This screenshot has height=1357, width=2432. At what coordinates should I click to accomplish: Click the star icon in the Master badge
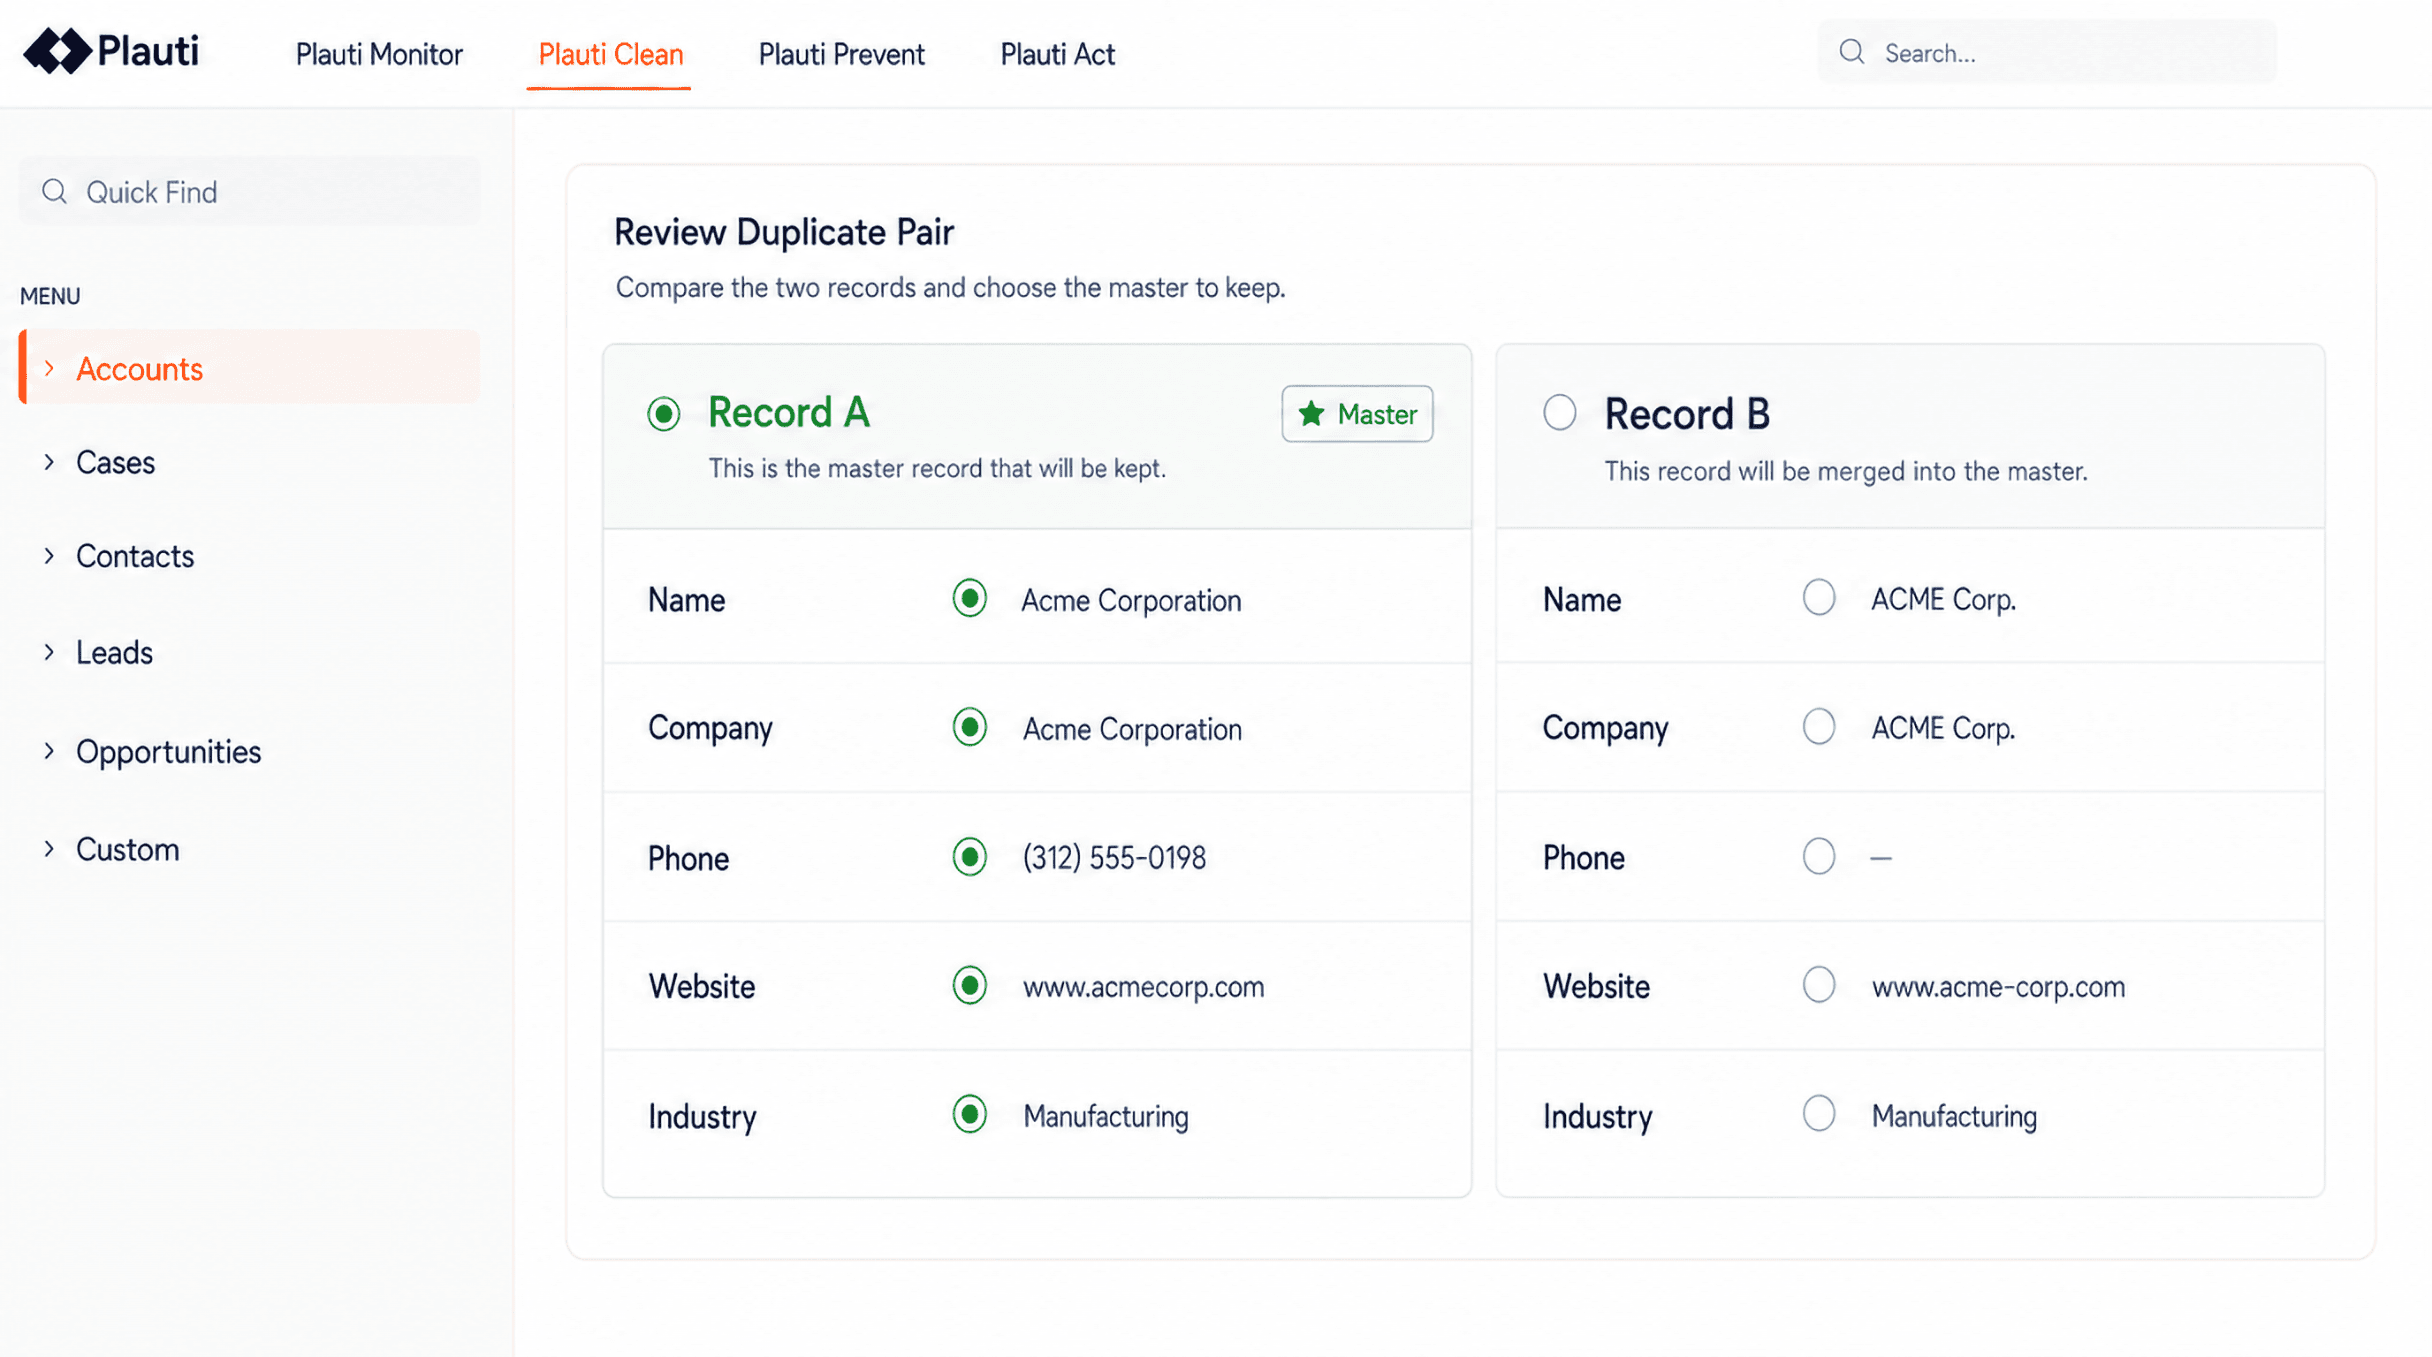[1311, 414]
